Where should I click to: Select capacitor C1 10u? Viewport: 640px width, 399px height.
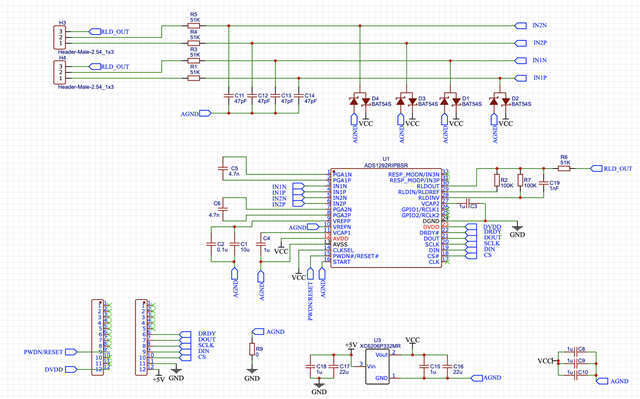(x=234, y=244)
